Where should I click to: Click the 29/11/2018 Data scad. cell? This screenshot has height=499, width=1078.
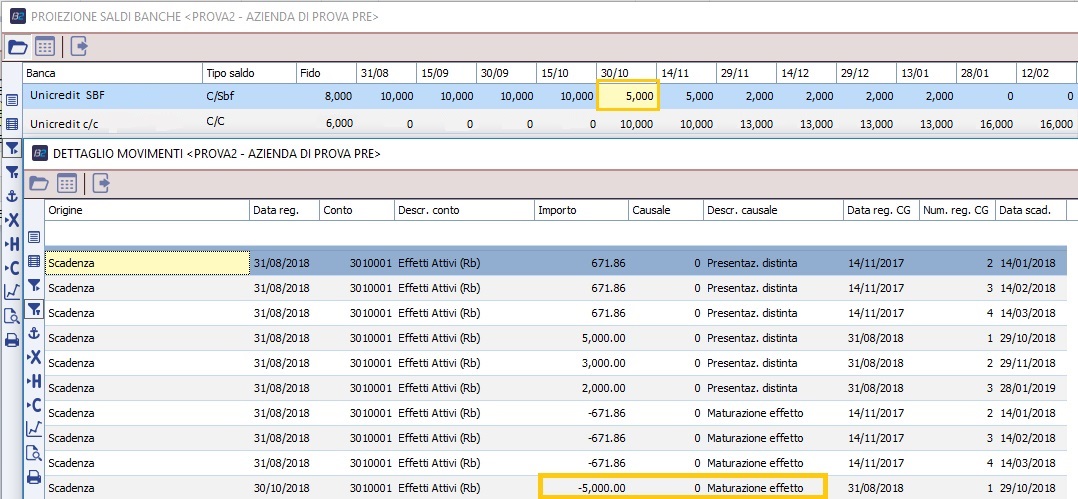coord(1031,363)
